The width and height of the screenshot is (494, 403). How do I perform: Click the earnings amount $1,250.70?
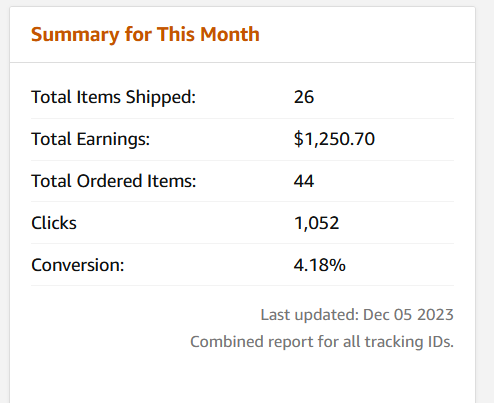click(x=334, y=139)
